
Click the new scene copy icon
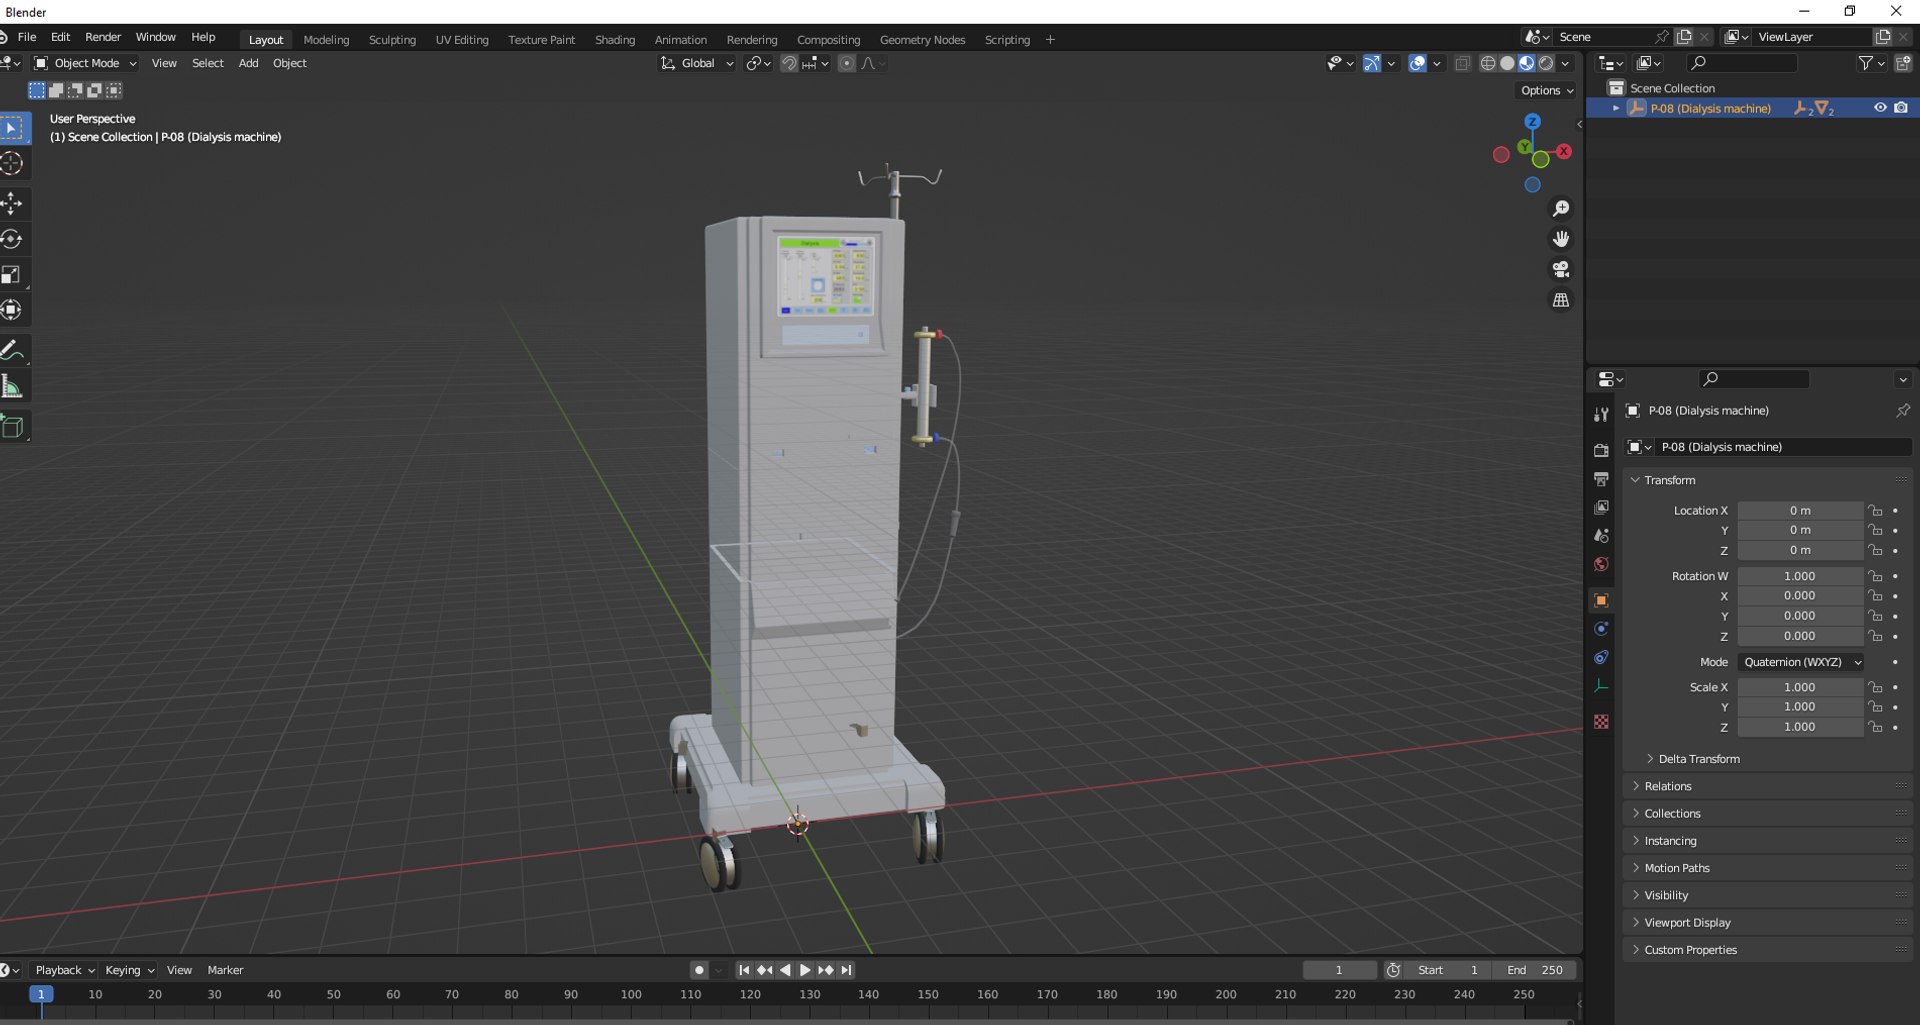point(1684,37)
